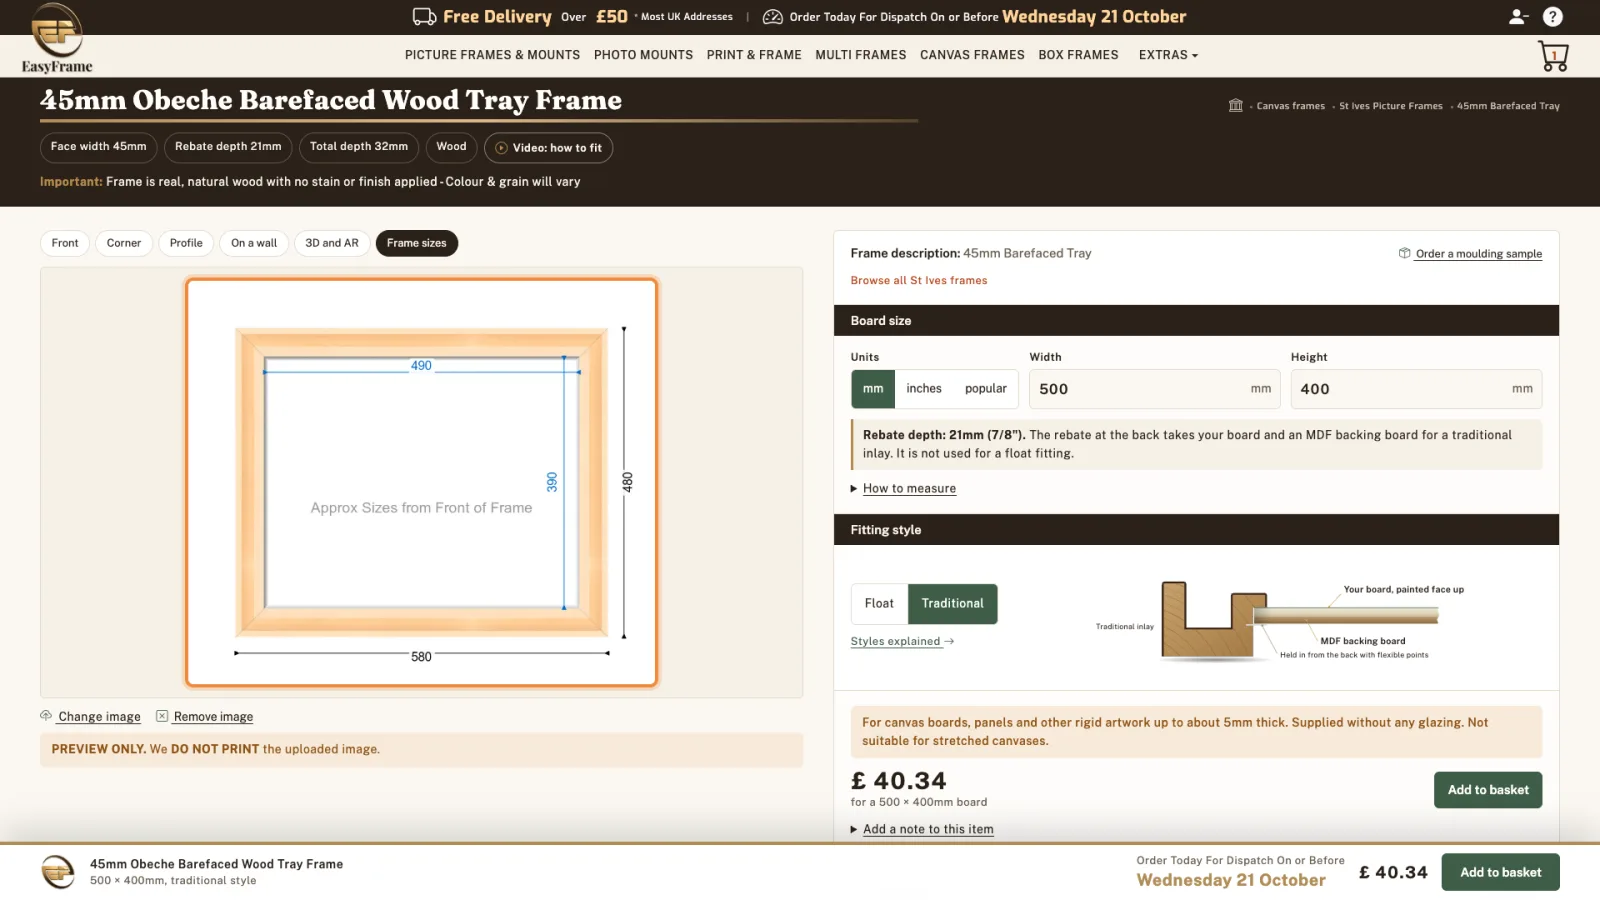Switch to the 3D and AR tab
This screenshot has width=1600, height=900.
click(332, 243)
